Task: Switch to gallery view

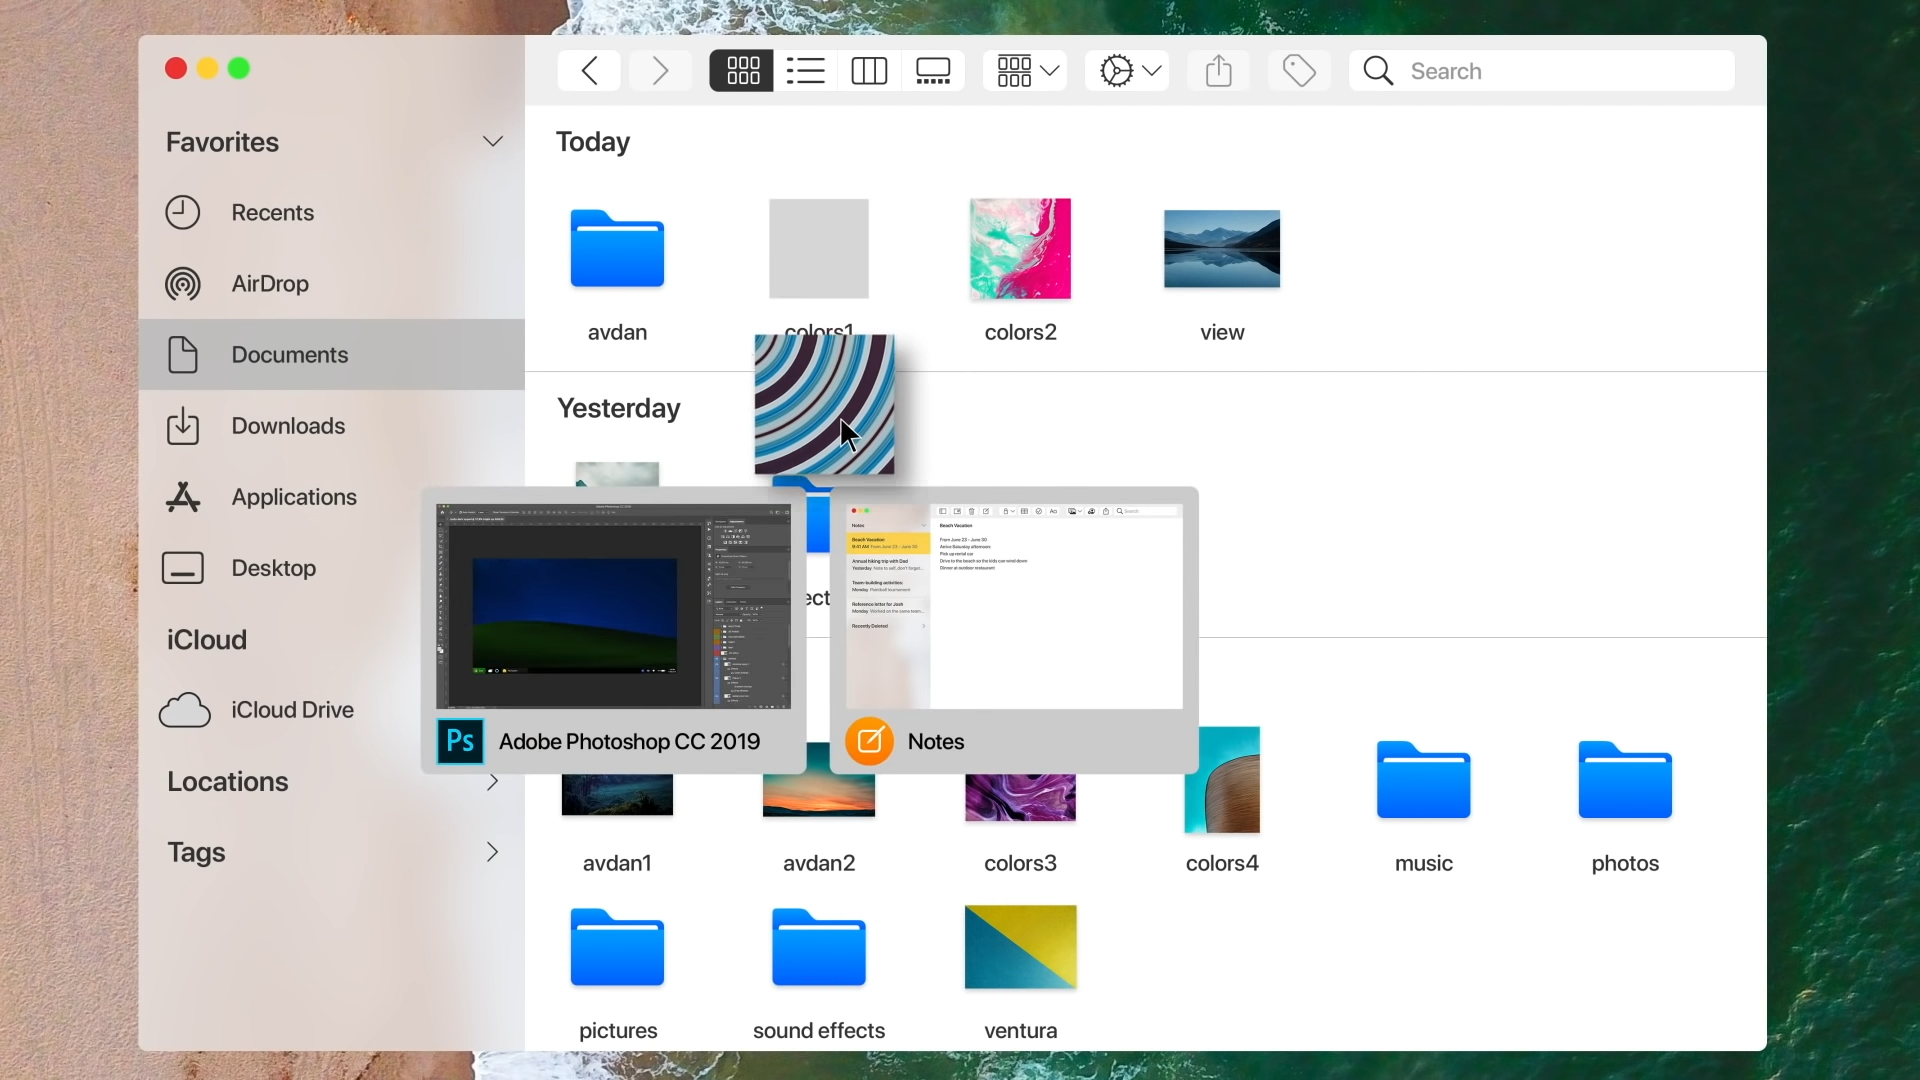Action: pos(933,71)
